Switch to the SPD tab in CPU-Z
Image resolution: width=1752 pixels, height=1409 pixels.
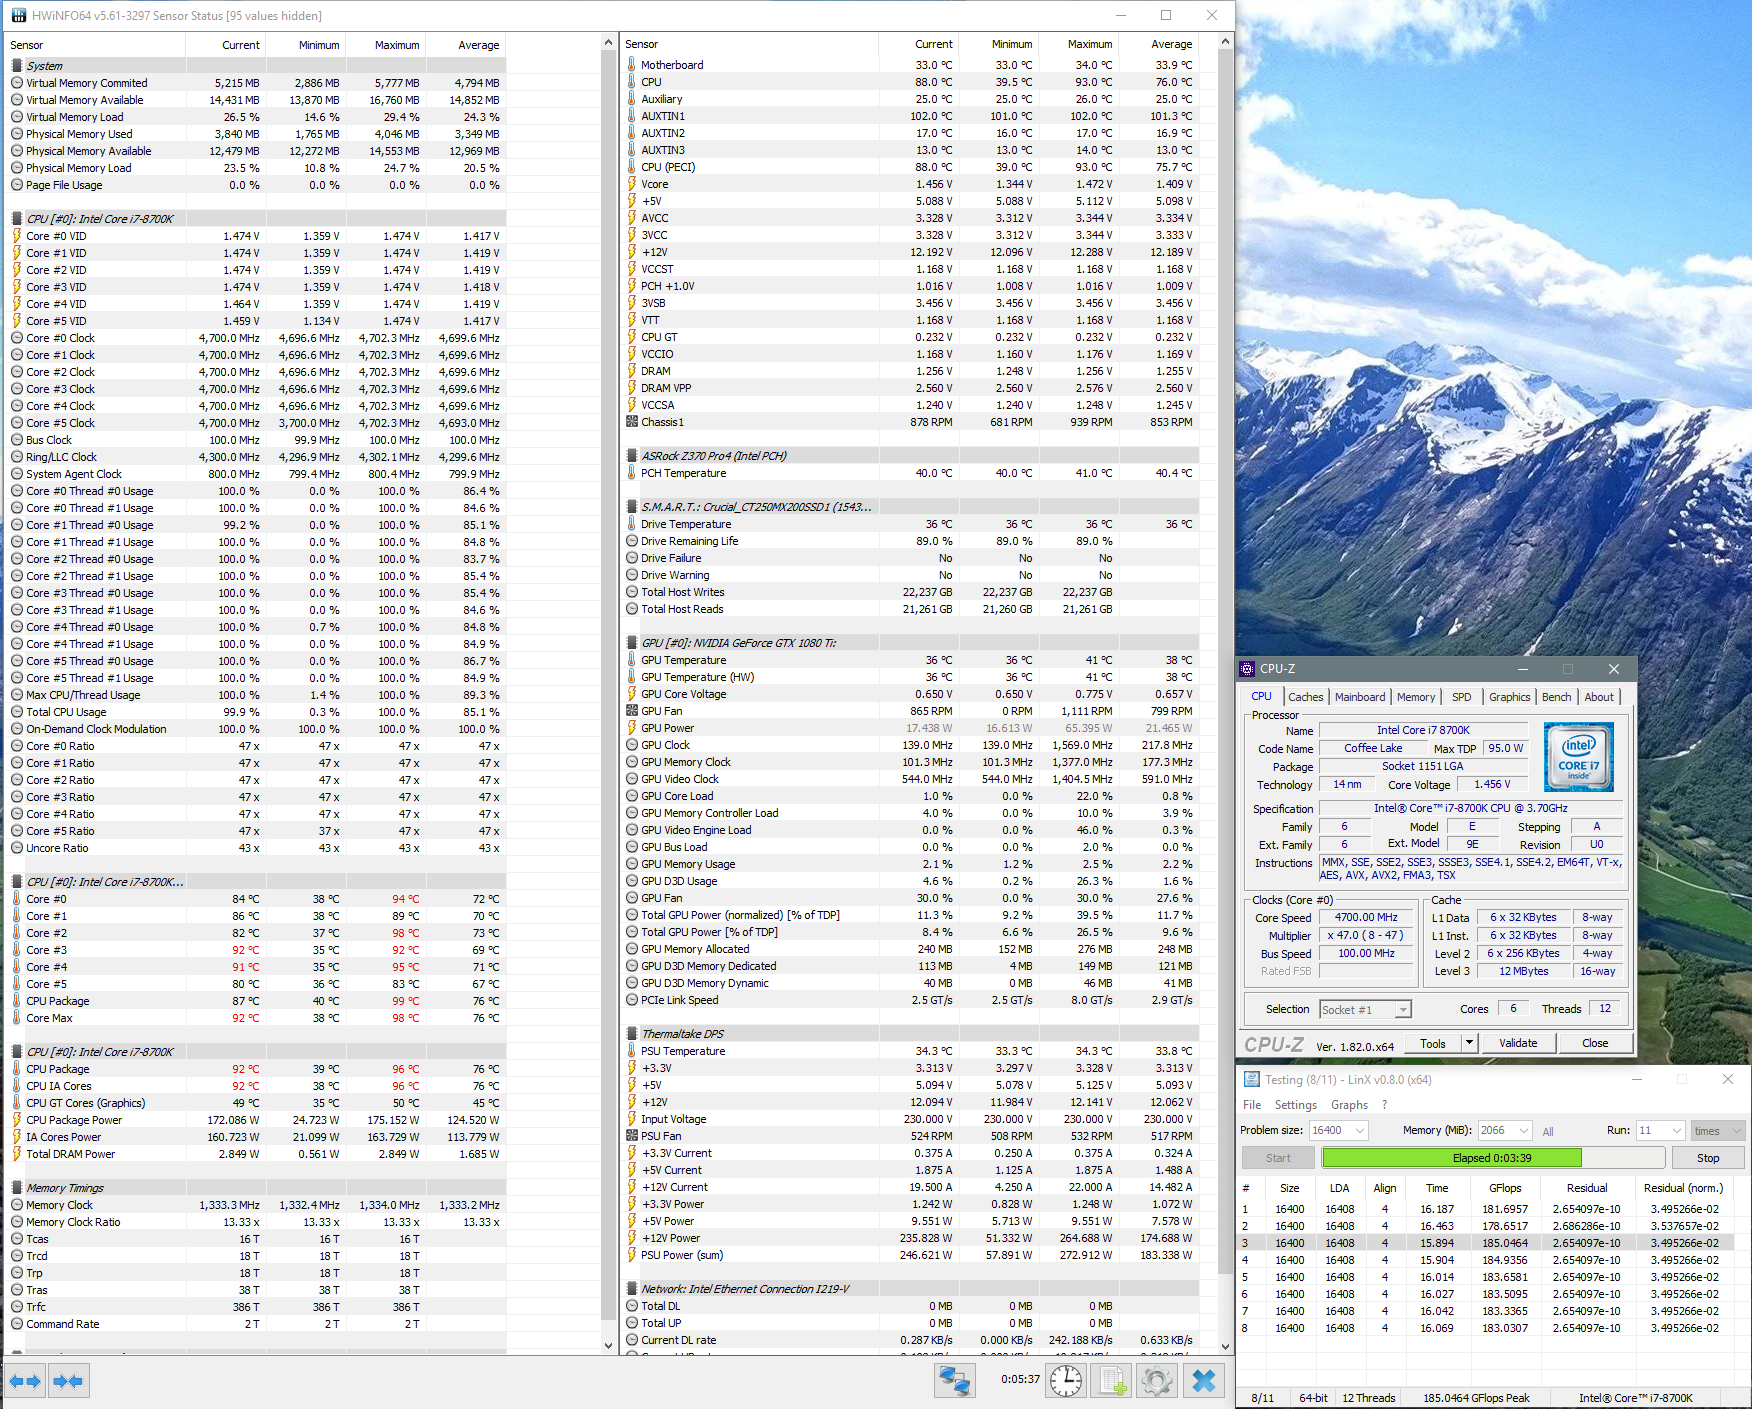1462,697
